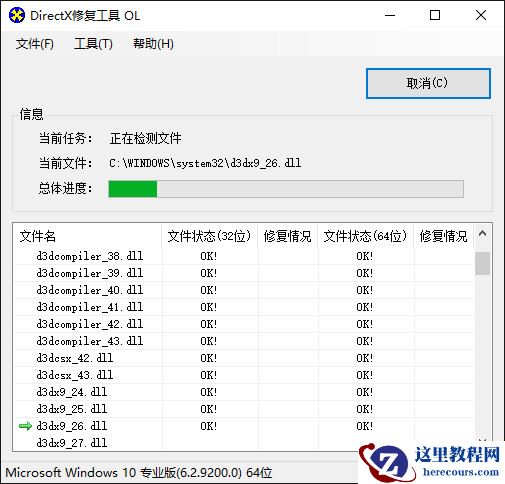This screenshot has width=505, height=484.
Task: Click 64-bit OK! status for d3dx9_25.dll
Action: (x=365, y=409)
